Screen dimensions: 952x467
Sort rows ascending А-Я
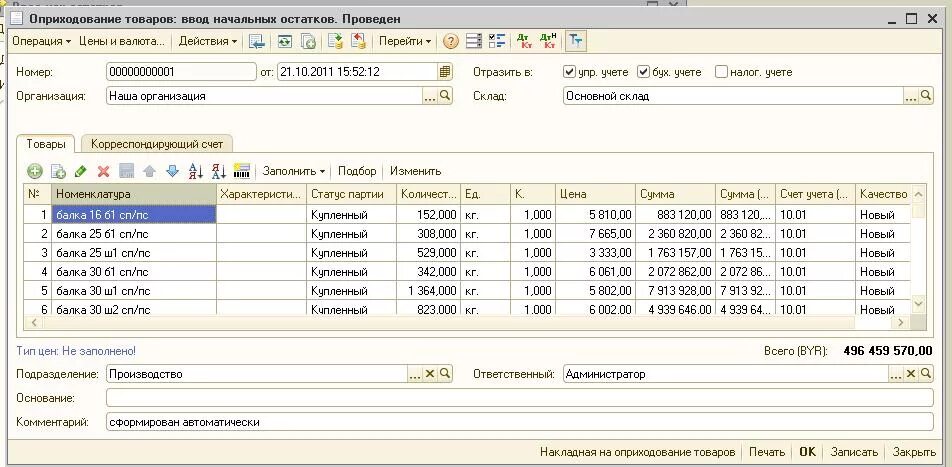tap(196, 171)
